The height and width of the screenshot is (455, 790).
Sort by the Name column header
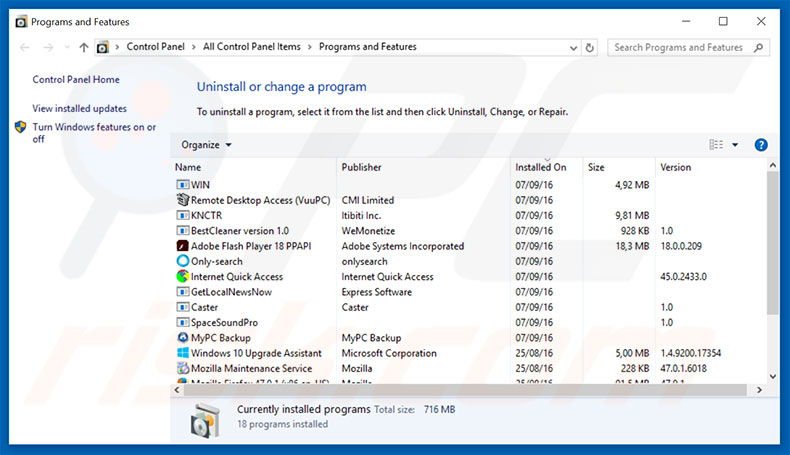click(x=188, y=167)
